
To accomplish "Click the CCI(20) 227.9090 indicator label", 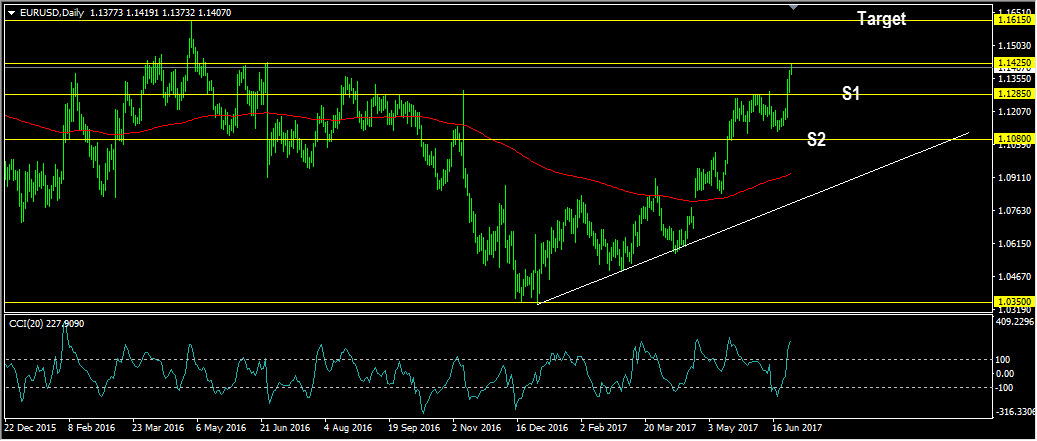I will click(46, 323).
